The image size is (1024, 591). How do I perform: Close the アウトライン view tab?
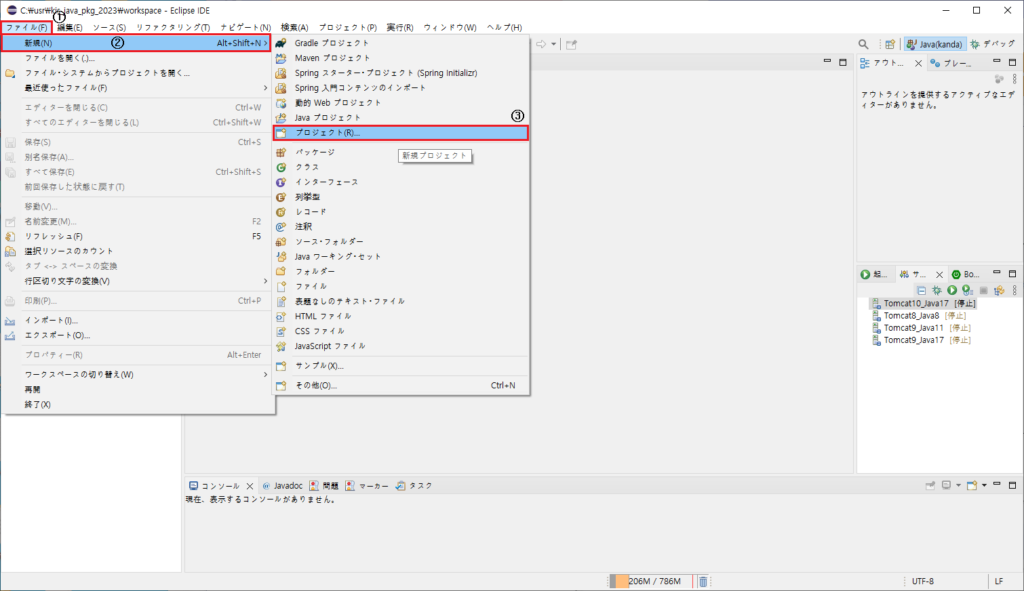(x=918, y=63)
